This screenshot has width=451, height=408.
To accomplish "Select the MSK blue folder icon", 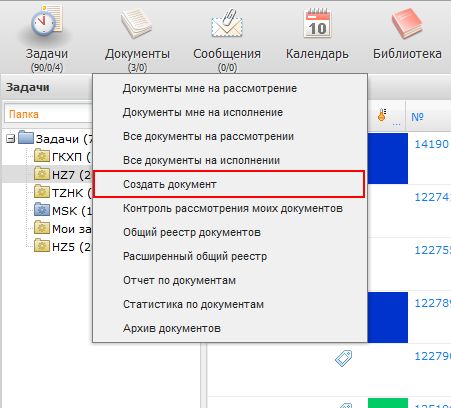I will pyautogui.click(x=42, y=209).
